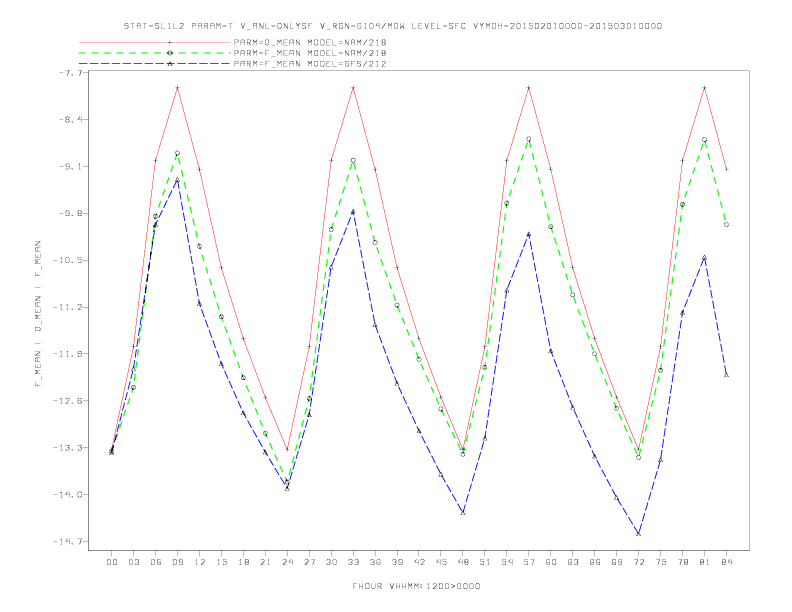Click the x-axis tick label 03

pos(134,562)
